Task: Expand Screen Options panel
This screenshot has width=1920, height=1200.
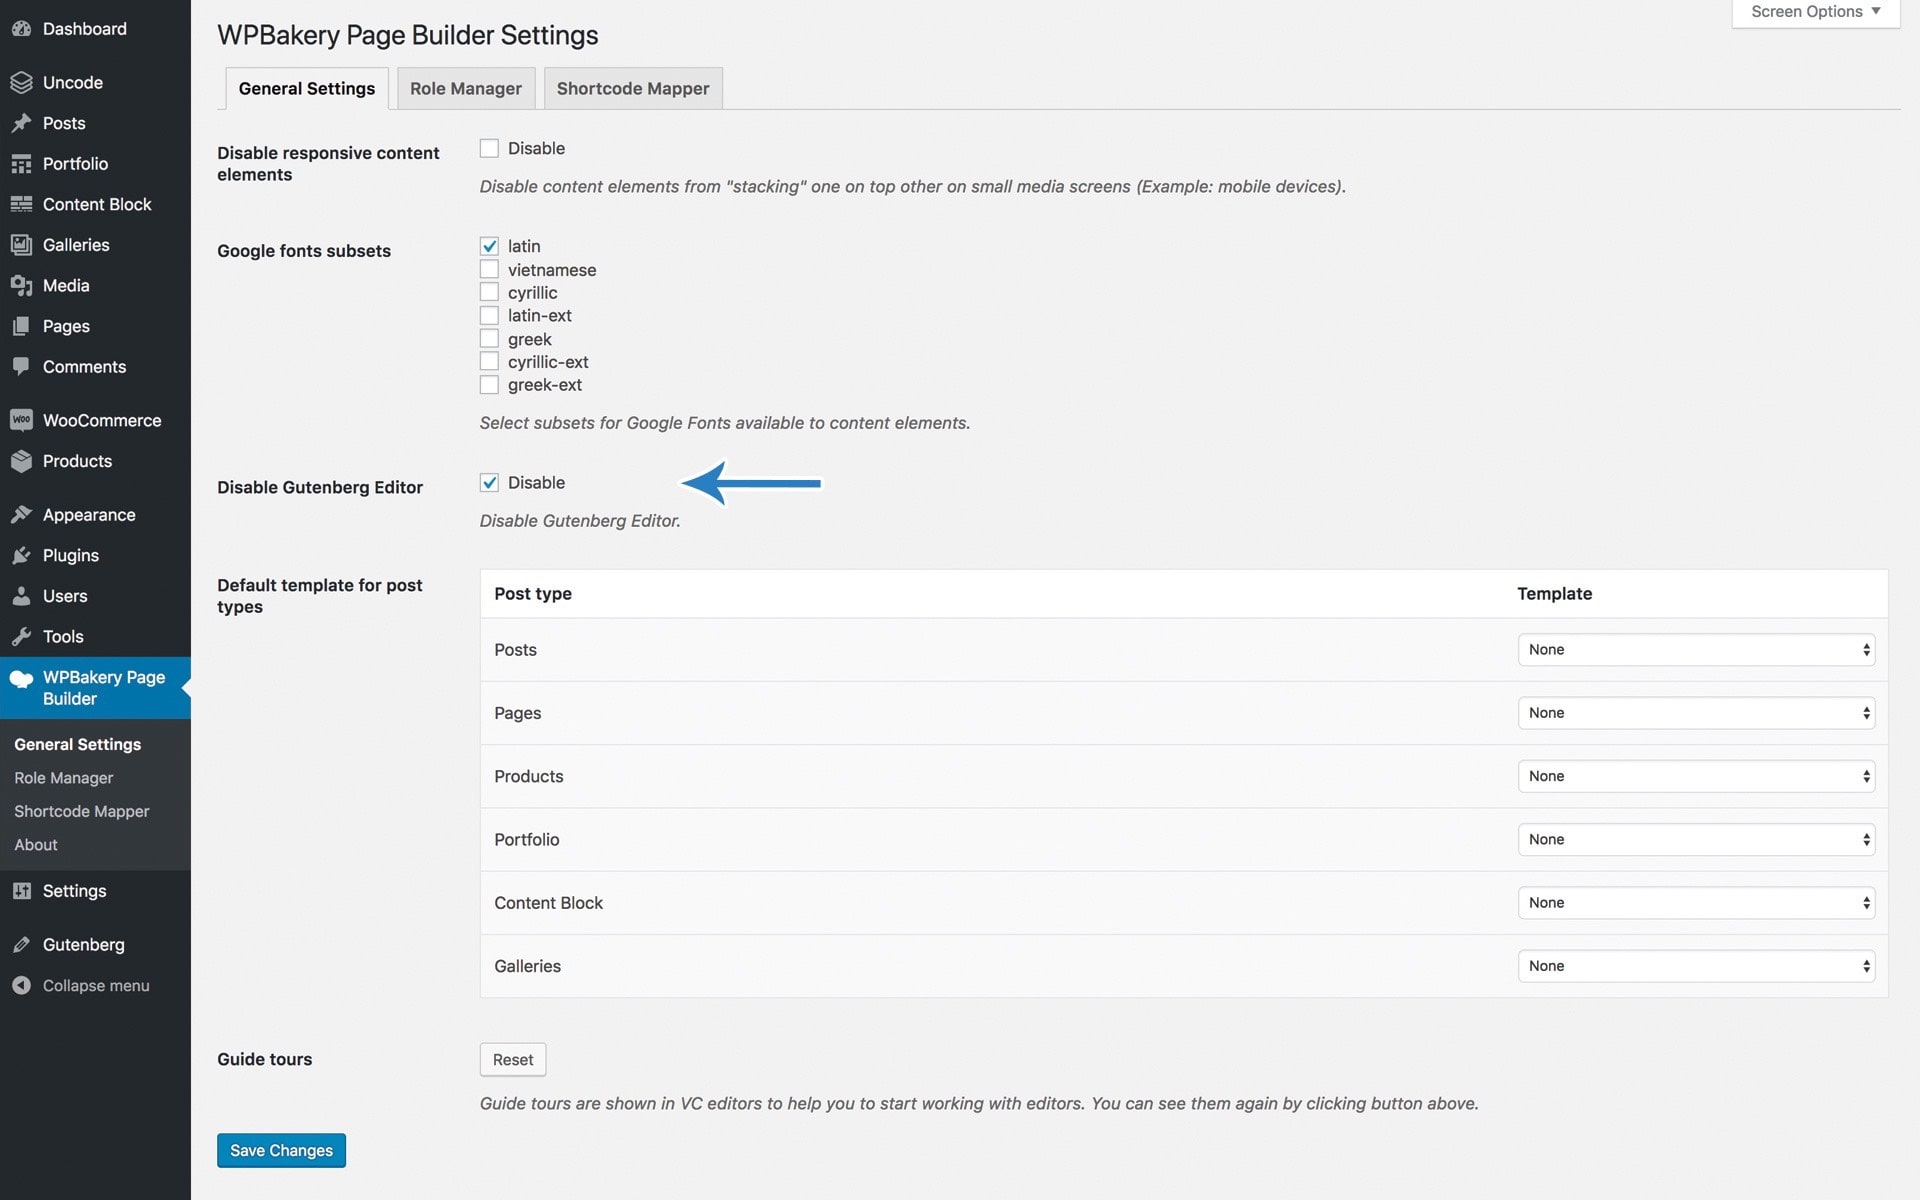Action: 1815,12
